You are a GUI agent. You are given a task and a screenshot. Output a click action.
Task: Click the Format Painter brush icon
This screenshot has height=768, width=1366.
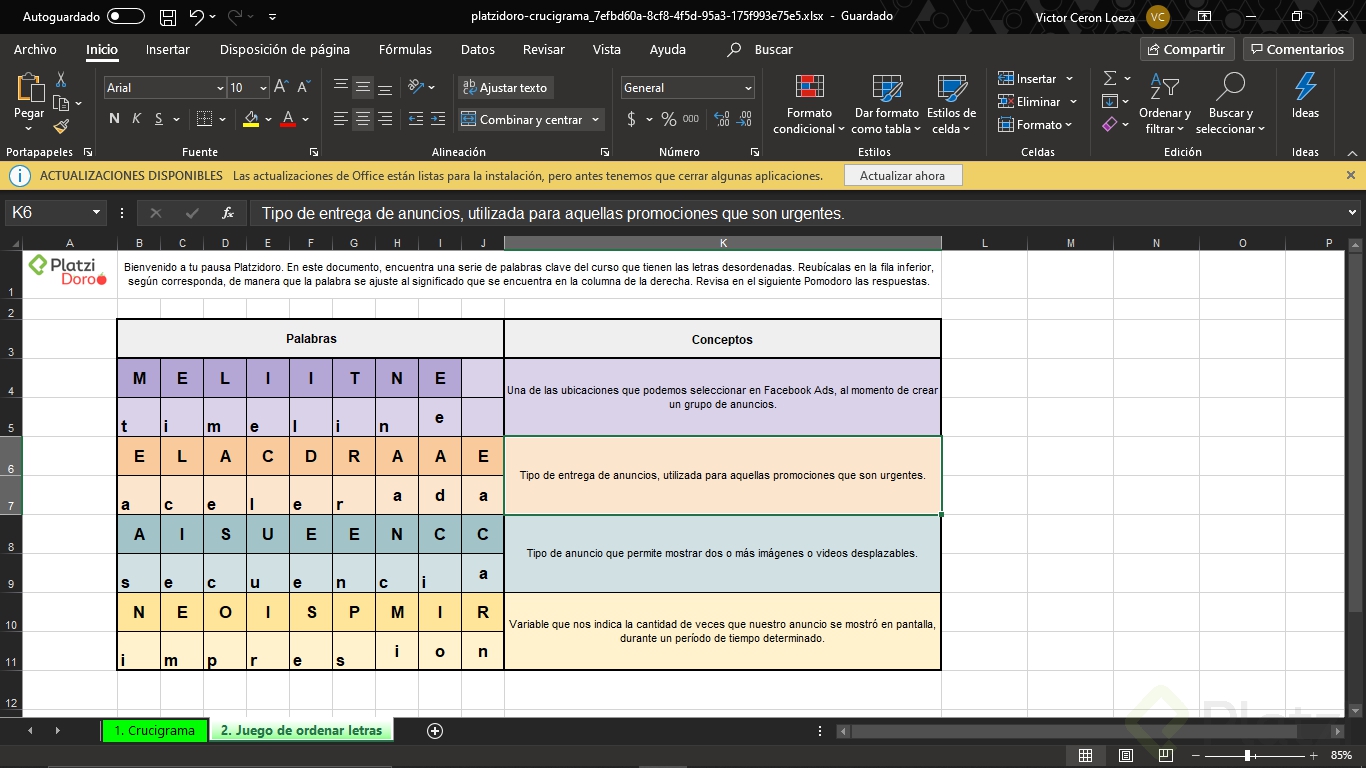click(61, 126)
